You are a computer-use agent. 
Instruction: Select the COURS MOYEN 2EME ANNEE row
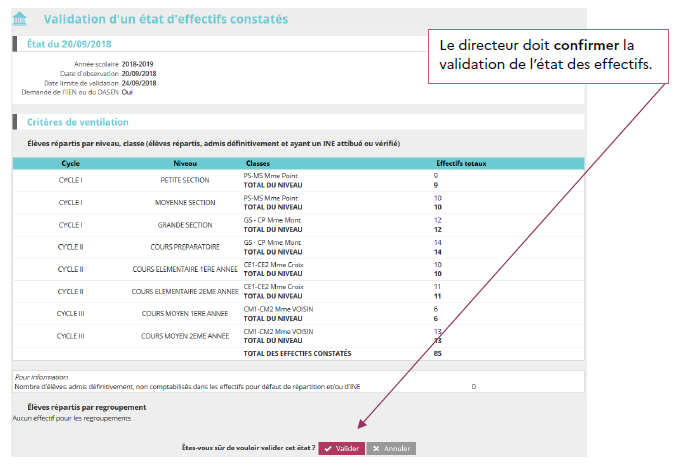[x=185, y=335]
